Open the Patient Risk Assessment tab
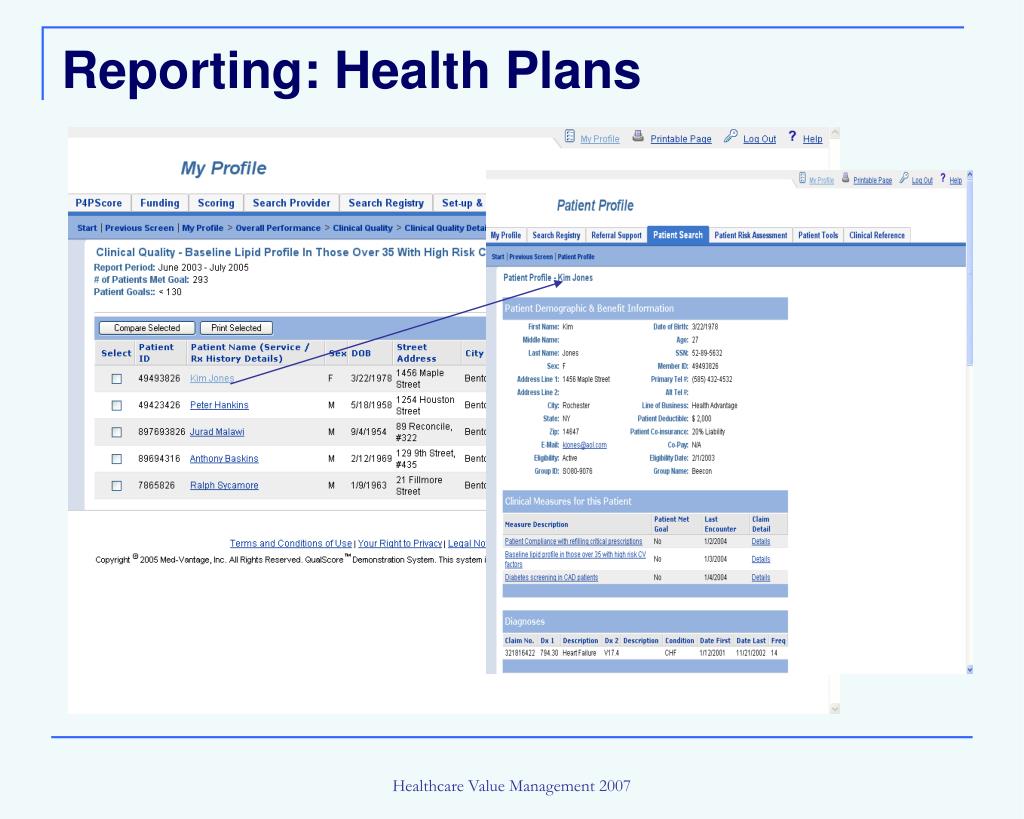Viewport: 1024px width, 819px height. (x=750, y=235)
